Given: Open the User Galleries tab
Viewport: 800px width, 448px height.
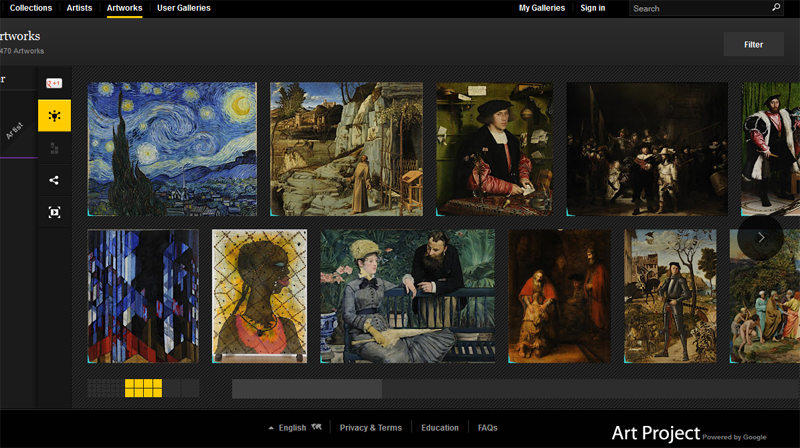Looking at the screenshot, I should pyautogui.click(x=184, y=8).
